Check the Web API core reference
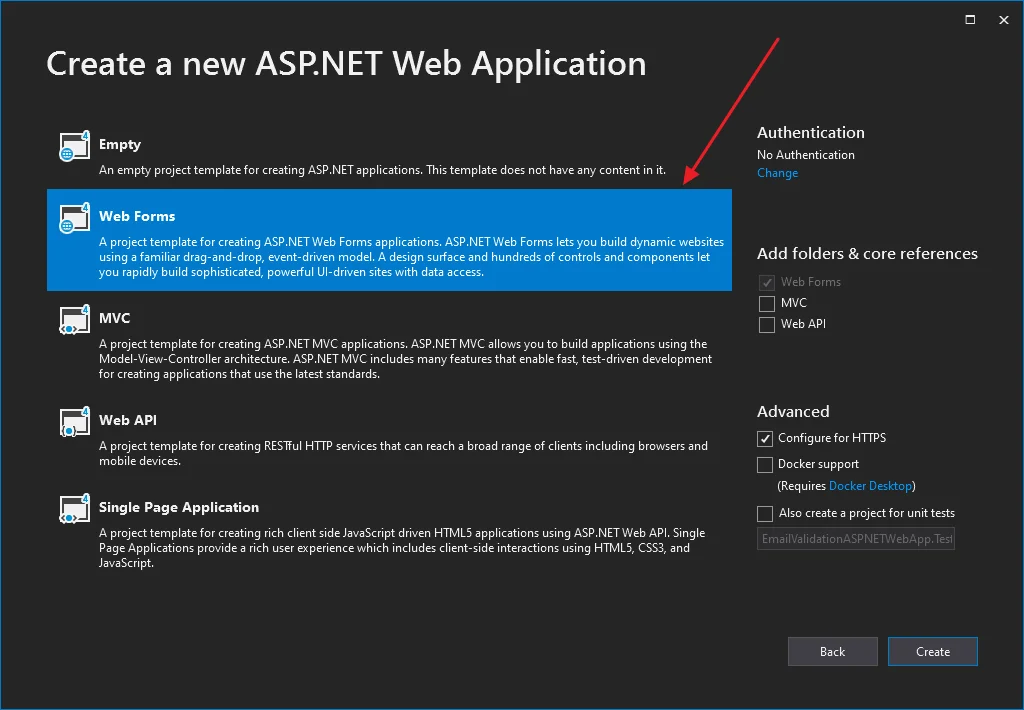1024x710 pixels. point(766,323)
